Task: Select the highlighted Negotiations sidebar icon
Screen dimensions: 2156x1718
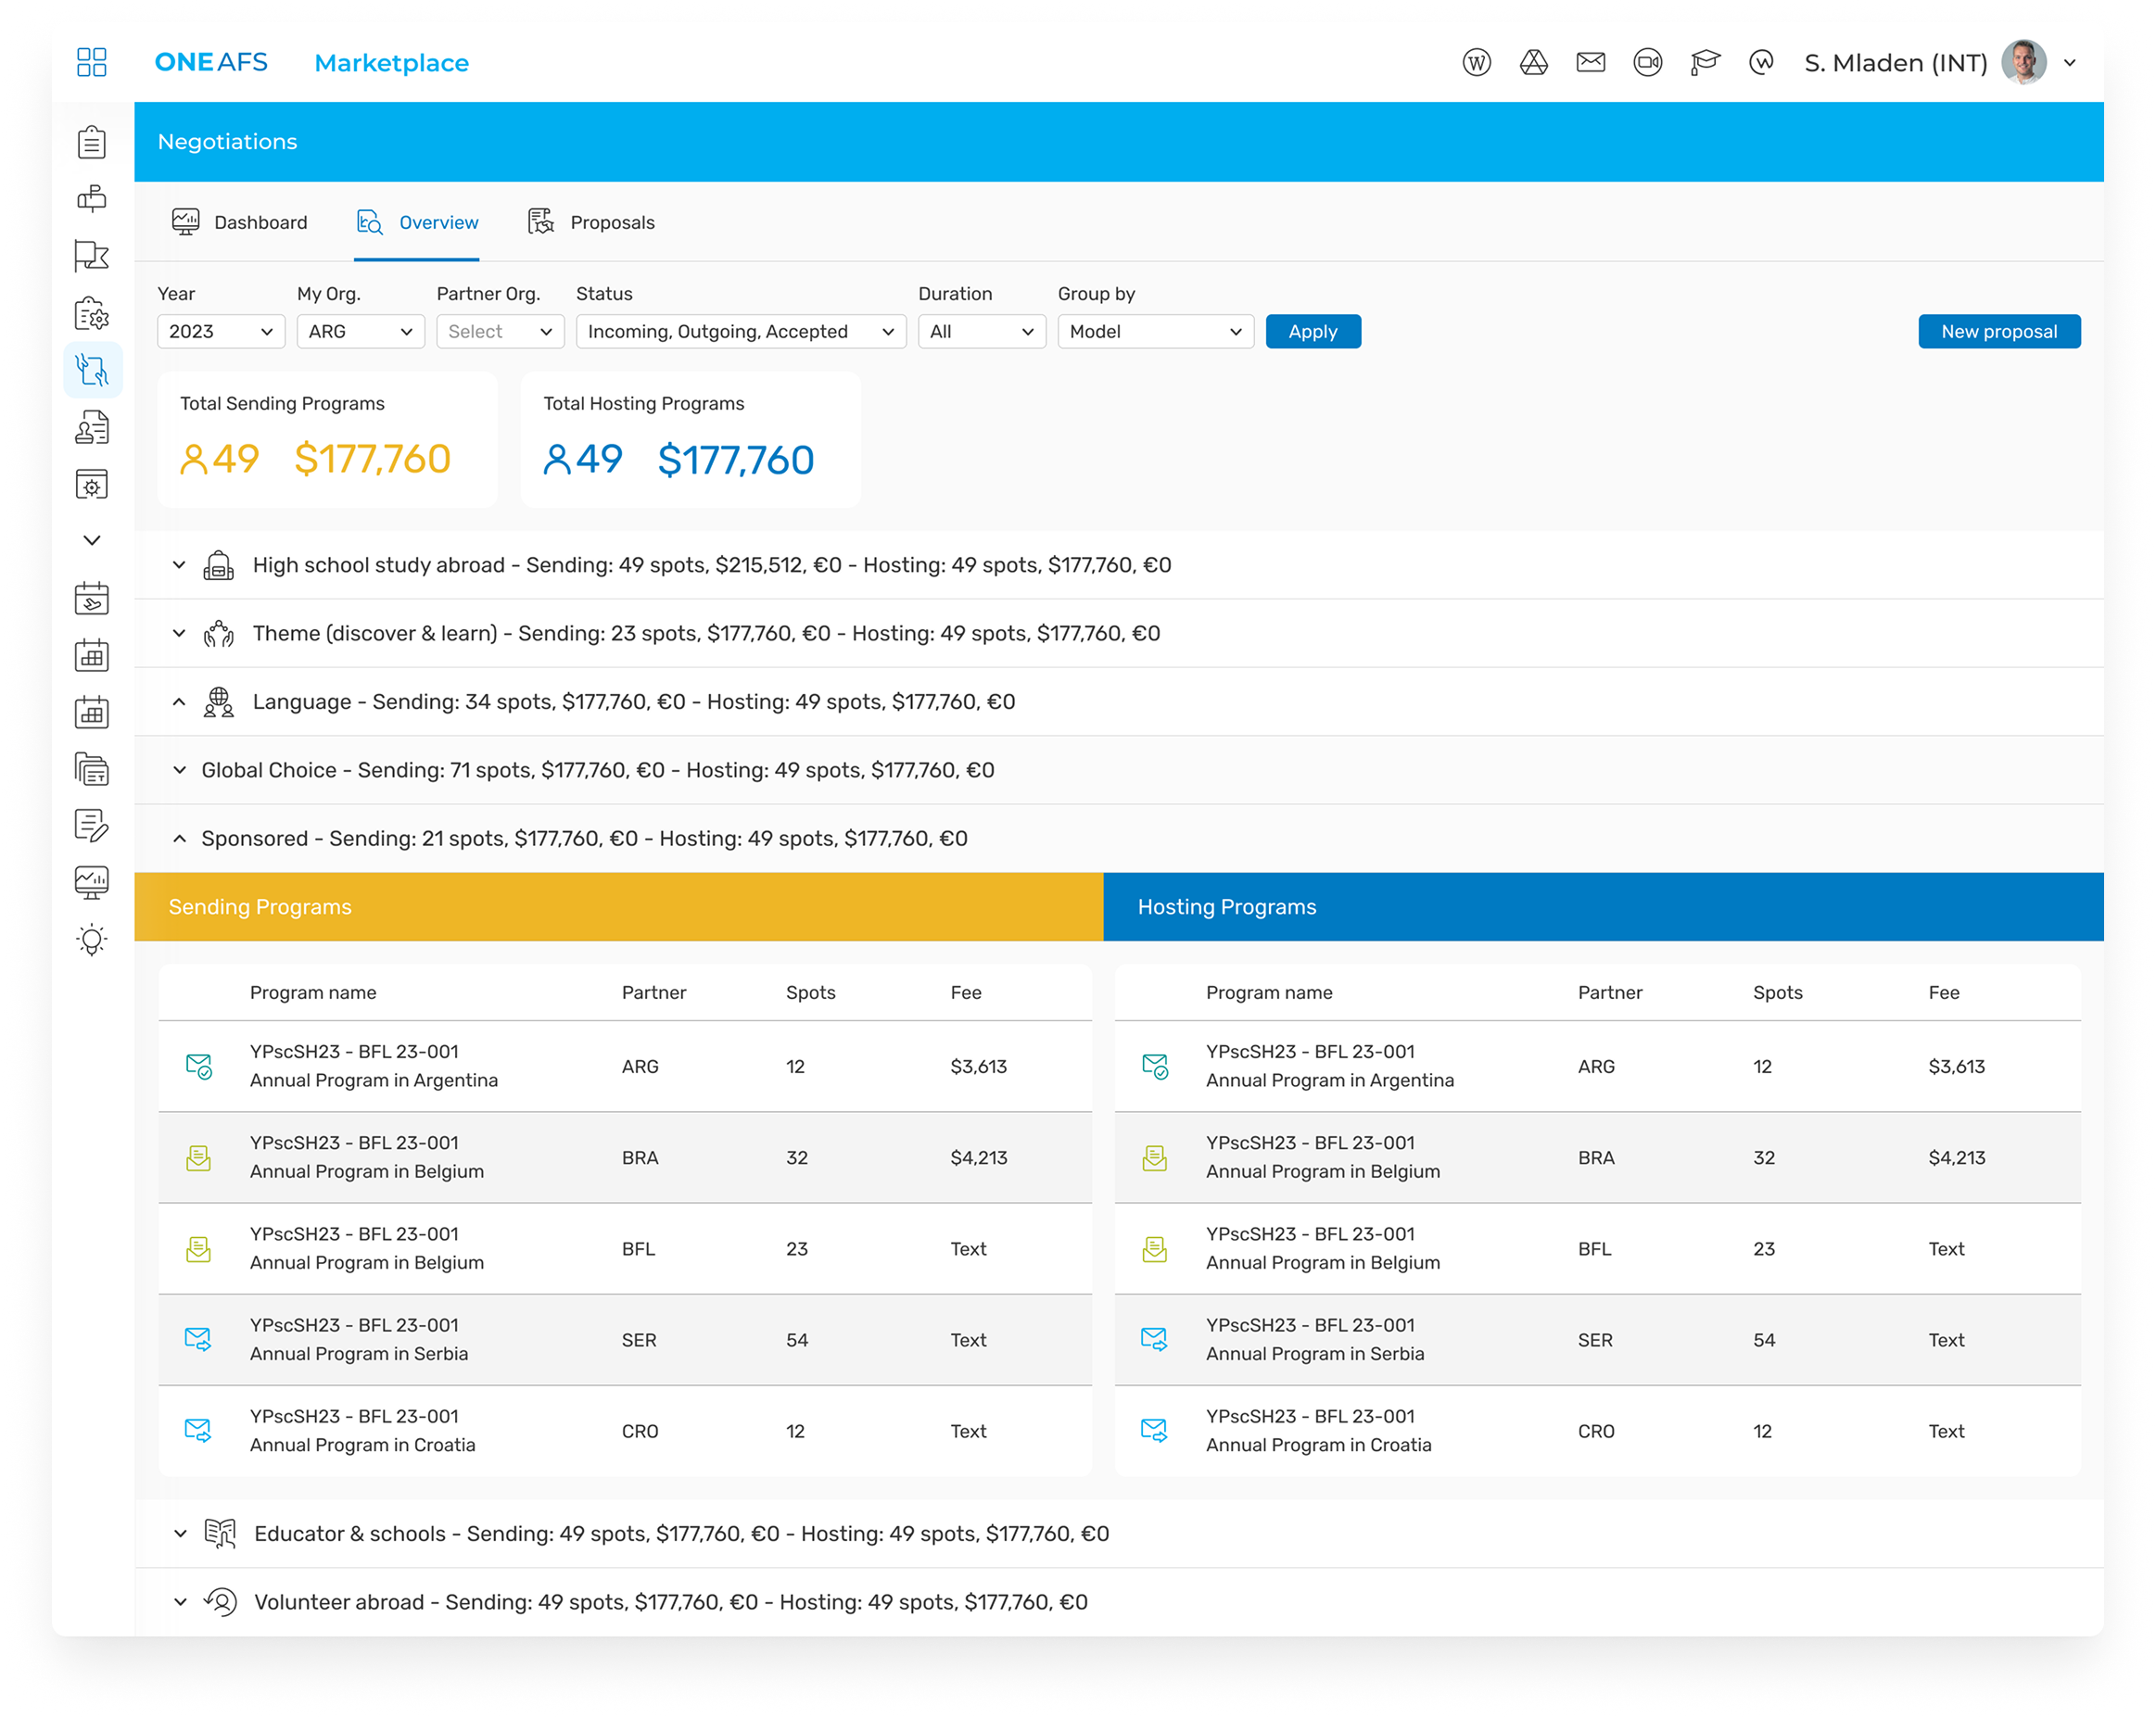Action: click(92, 370)
